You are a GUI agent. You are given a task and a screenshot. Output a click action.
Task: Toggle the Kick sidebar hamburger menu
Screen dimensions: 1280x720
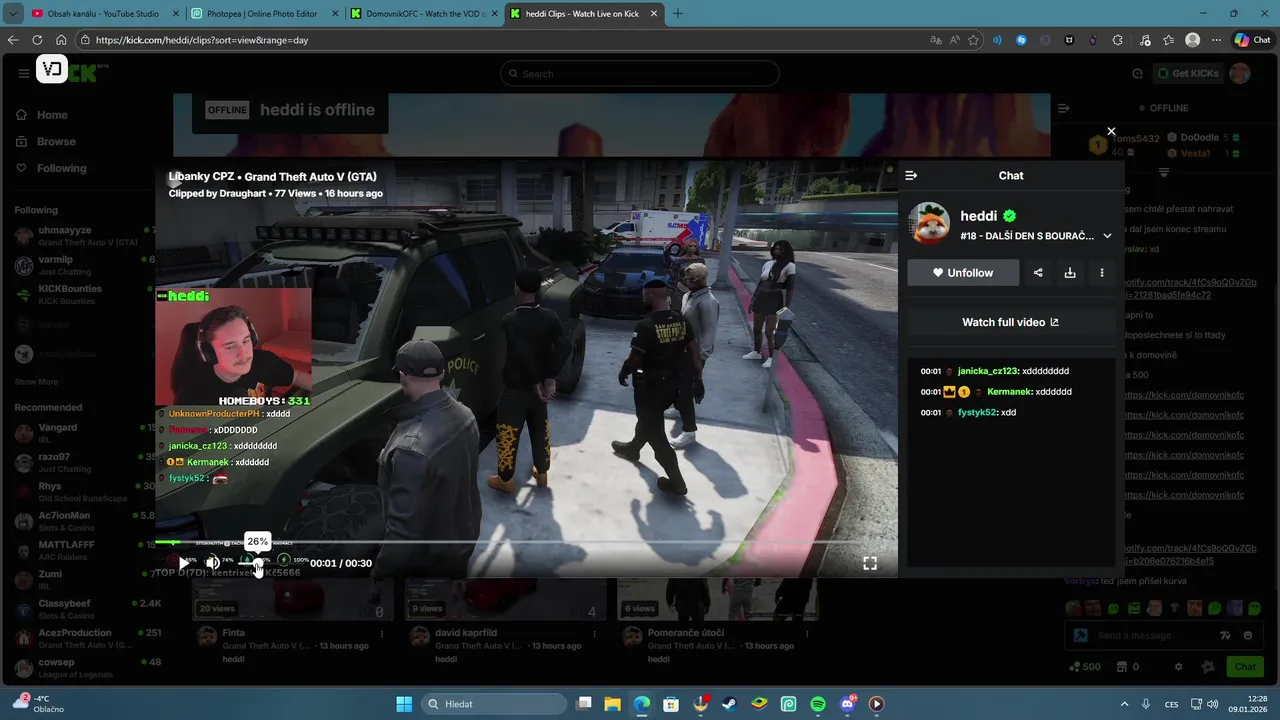[x=23, y=73]
